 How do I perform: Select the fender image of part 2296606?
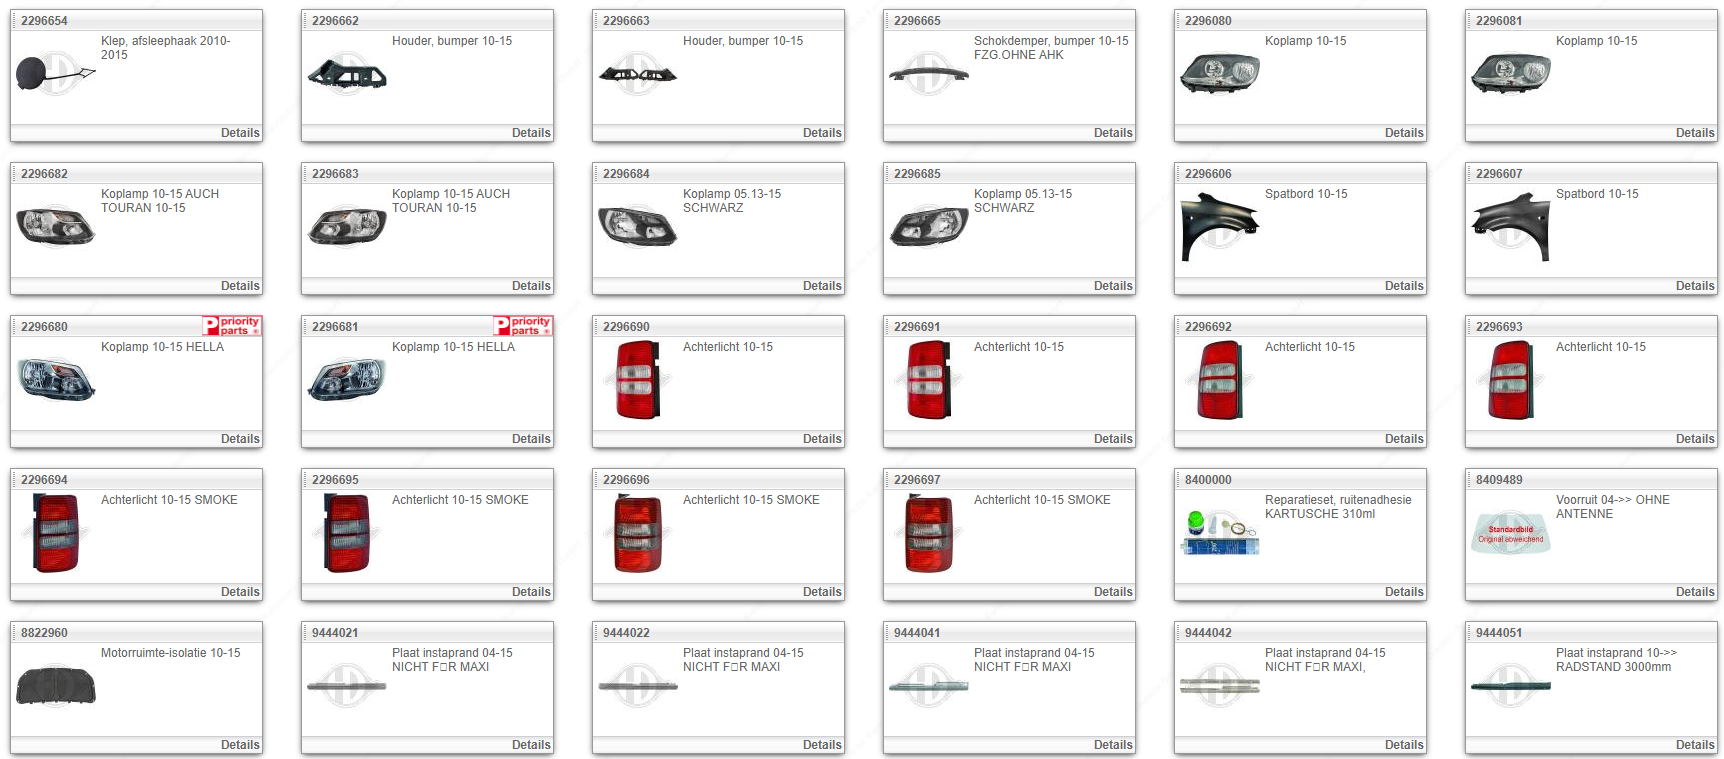1219,227
